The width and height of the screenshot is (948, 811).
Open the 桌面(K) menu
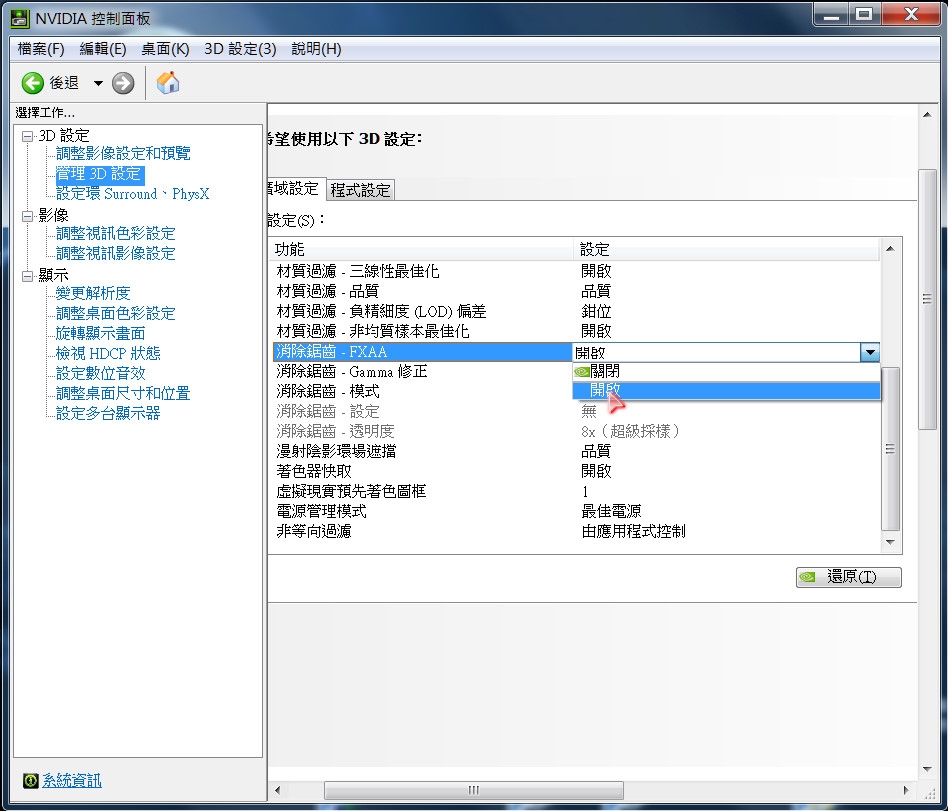(x=165, y=49)
